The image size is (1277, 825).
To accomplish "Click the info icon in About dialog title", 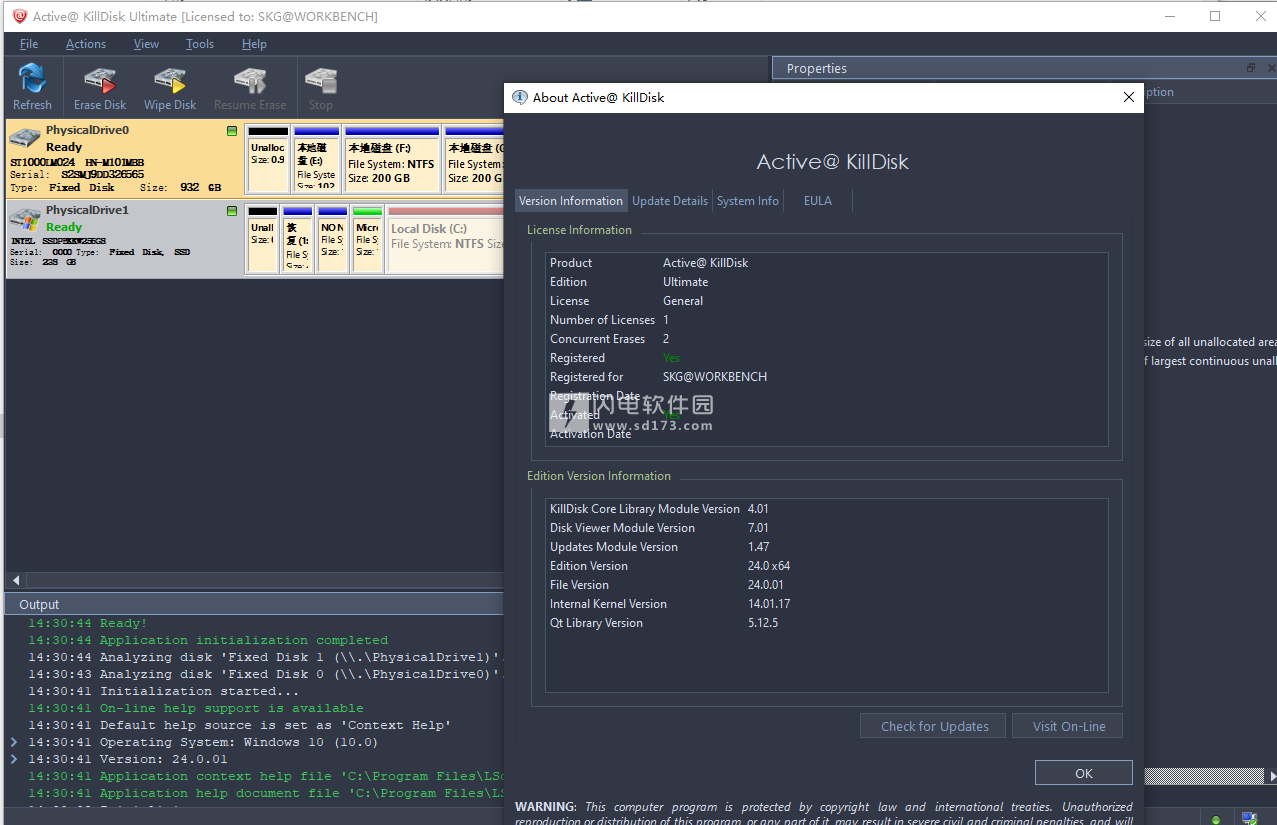I will (x=520, y=97).
